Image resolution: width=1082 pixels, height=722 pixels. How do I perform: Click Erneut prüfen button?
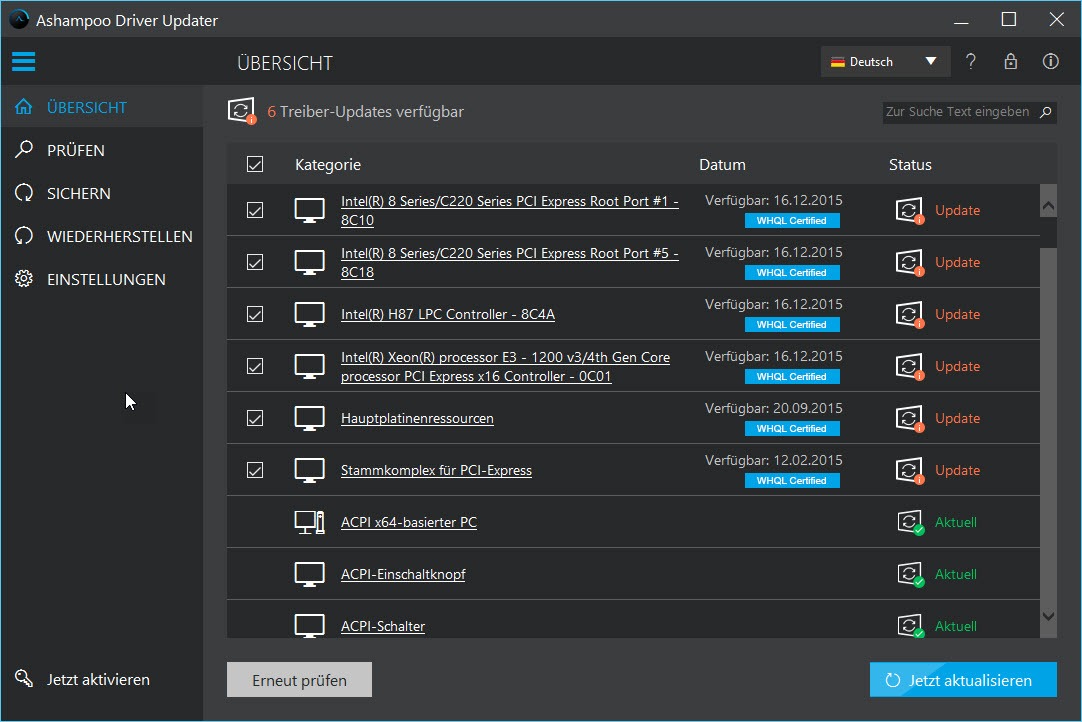click(x=299, y=680)
